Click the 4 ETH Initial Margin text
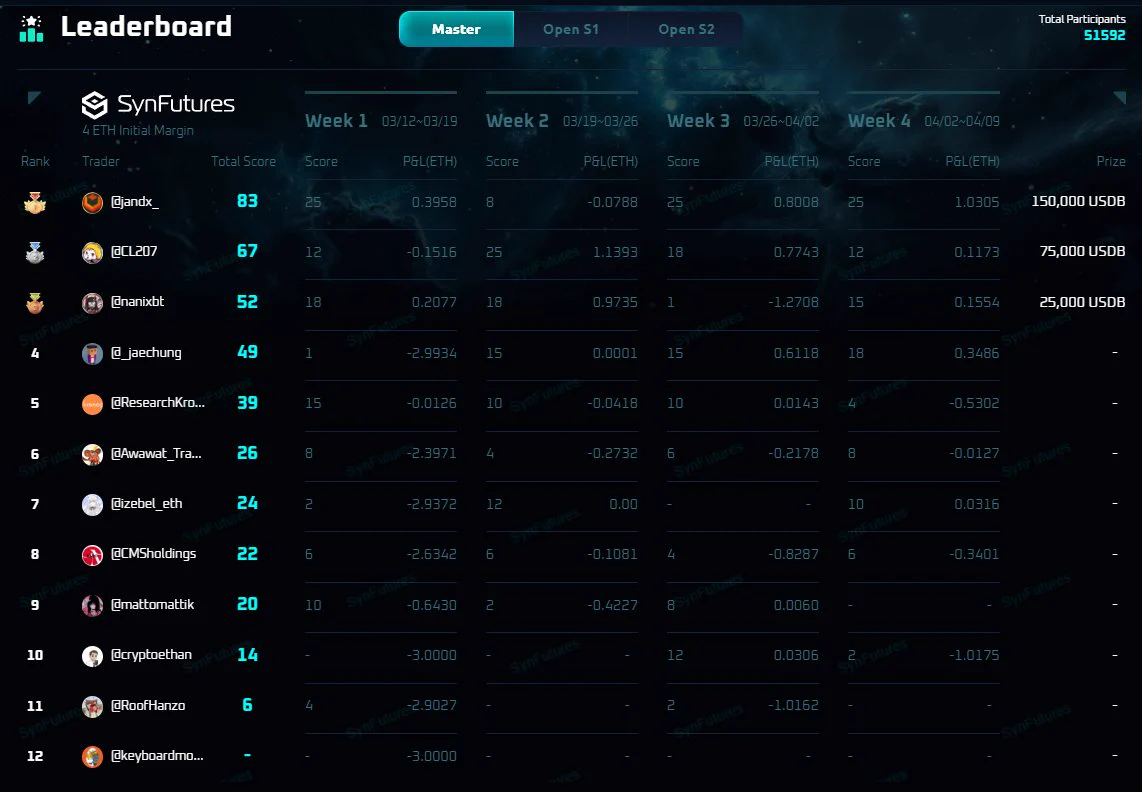Viewport: 1142px width, 792px height. point(138,131)
